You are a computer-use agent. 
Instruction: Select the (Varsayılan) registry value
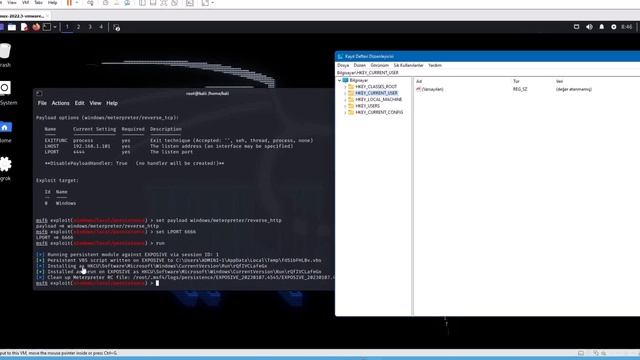point(430,89)
